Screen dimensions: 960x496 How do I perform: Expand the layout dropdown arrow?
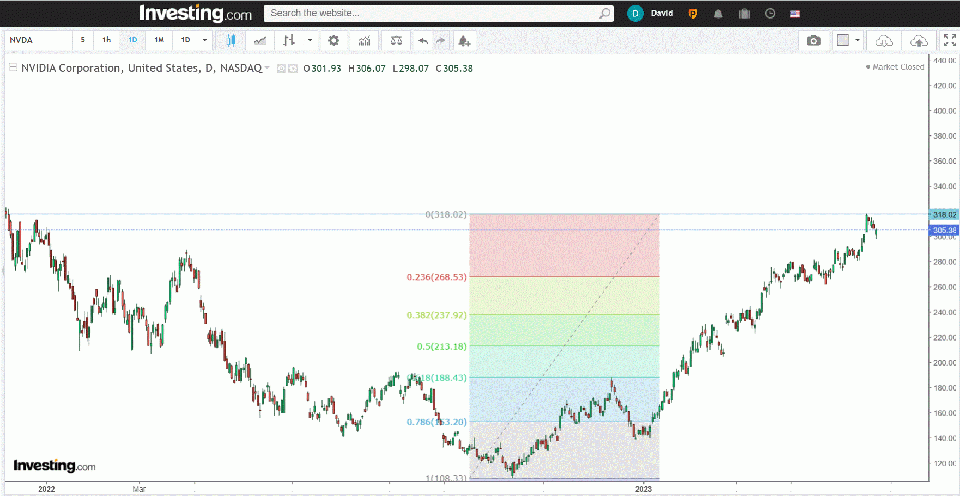[x=857, y=40]
